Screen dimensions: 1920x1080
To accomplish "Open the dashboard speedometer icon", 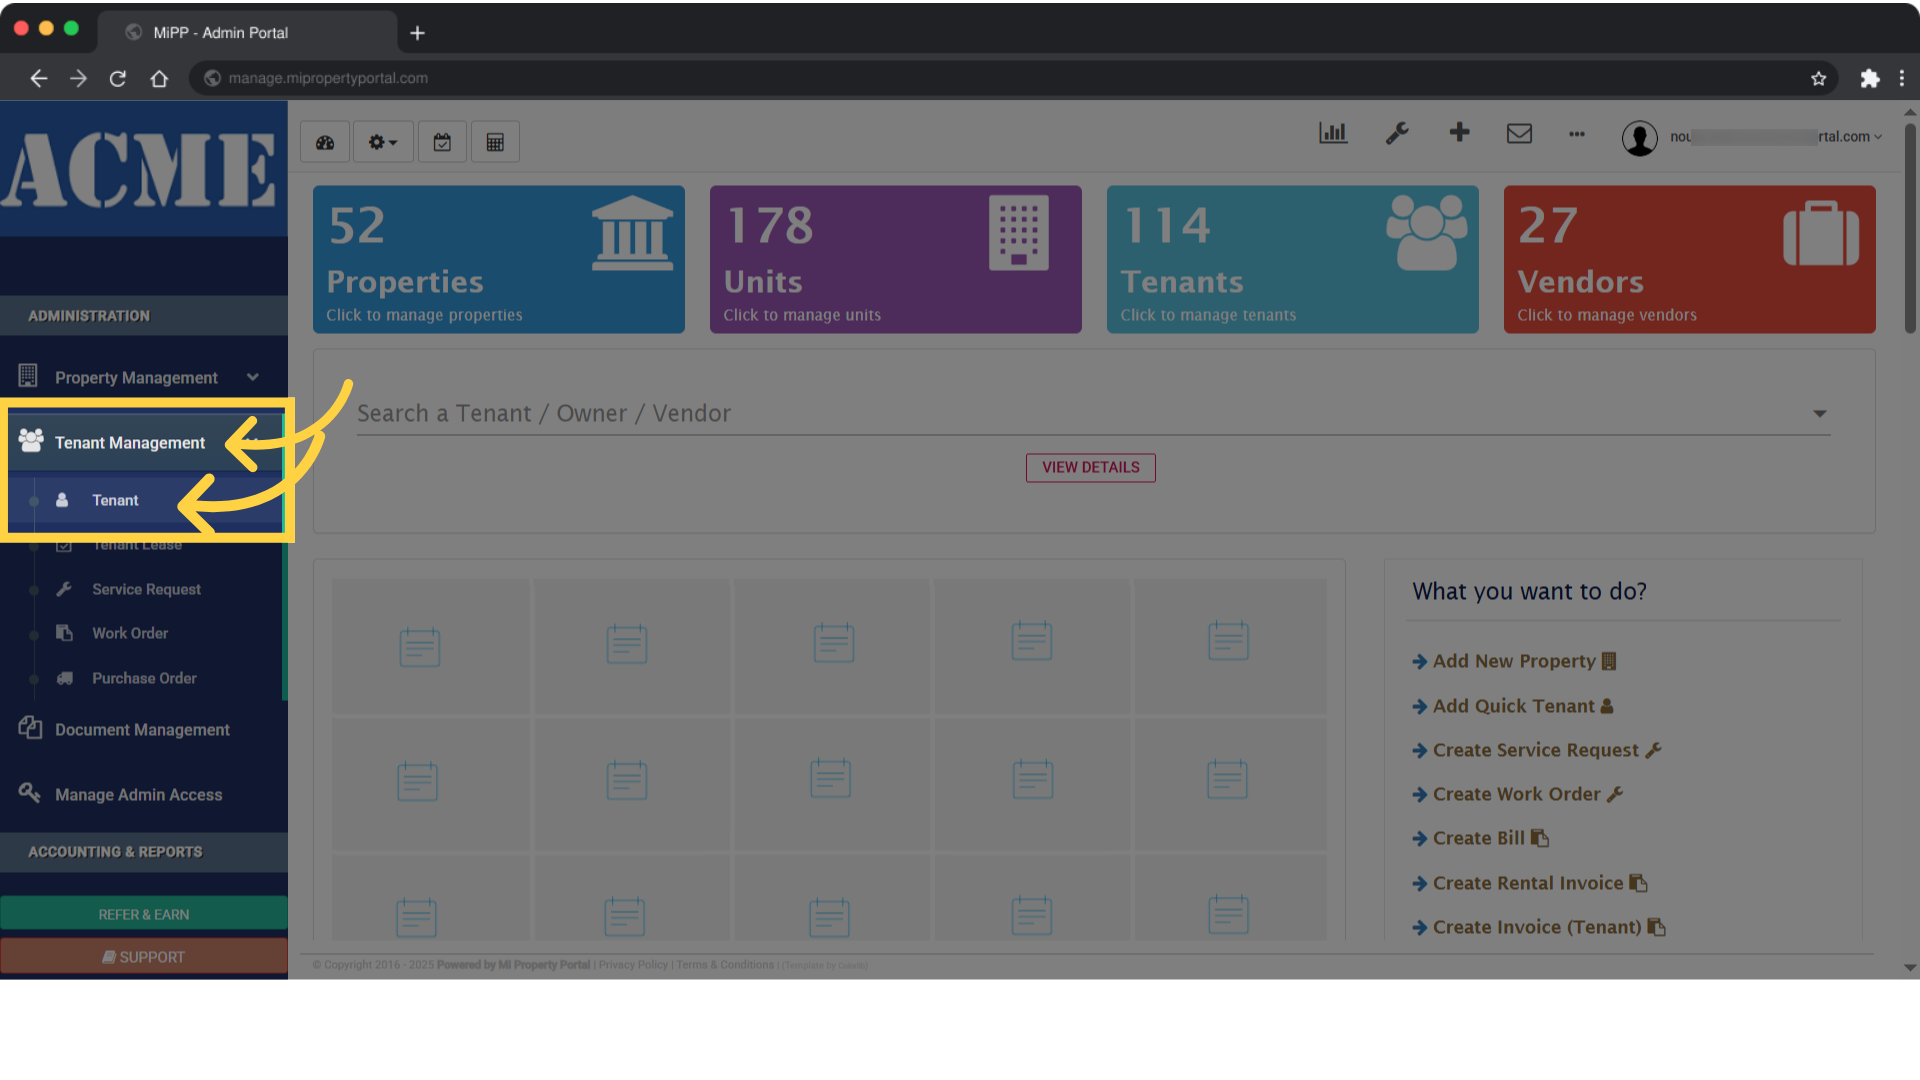I will [324, 141].
